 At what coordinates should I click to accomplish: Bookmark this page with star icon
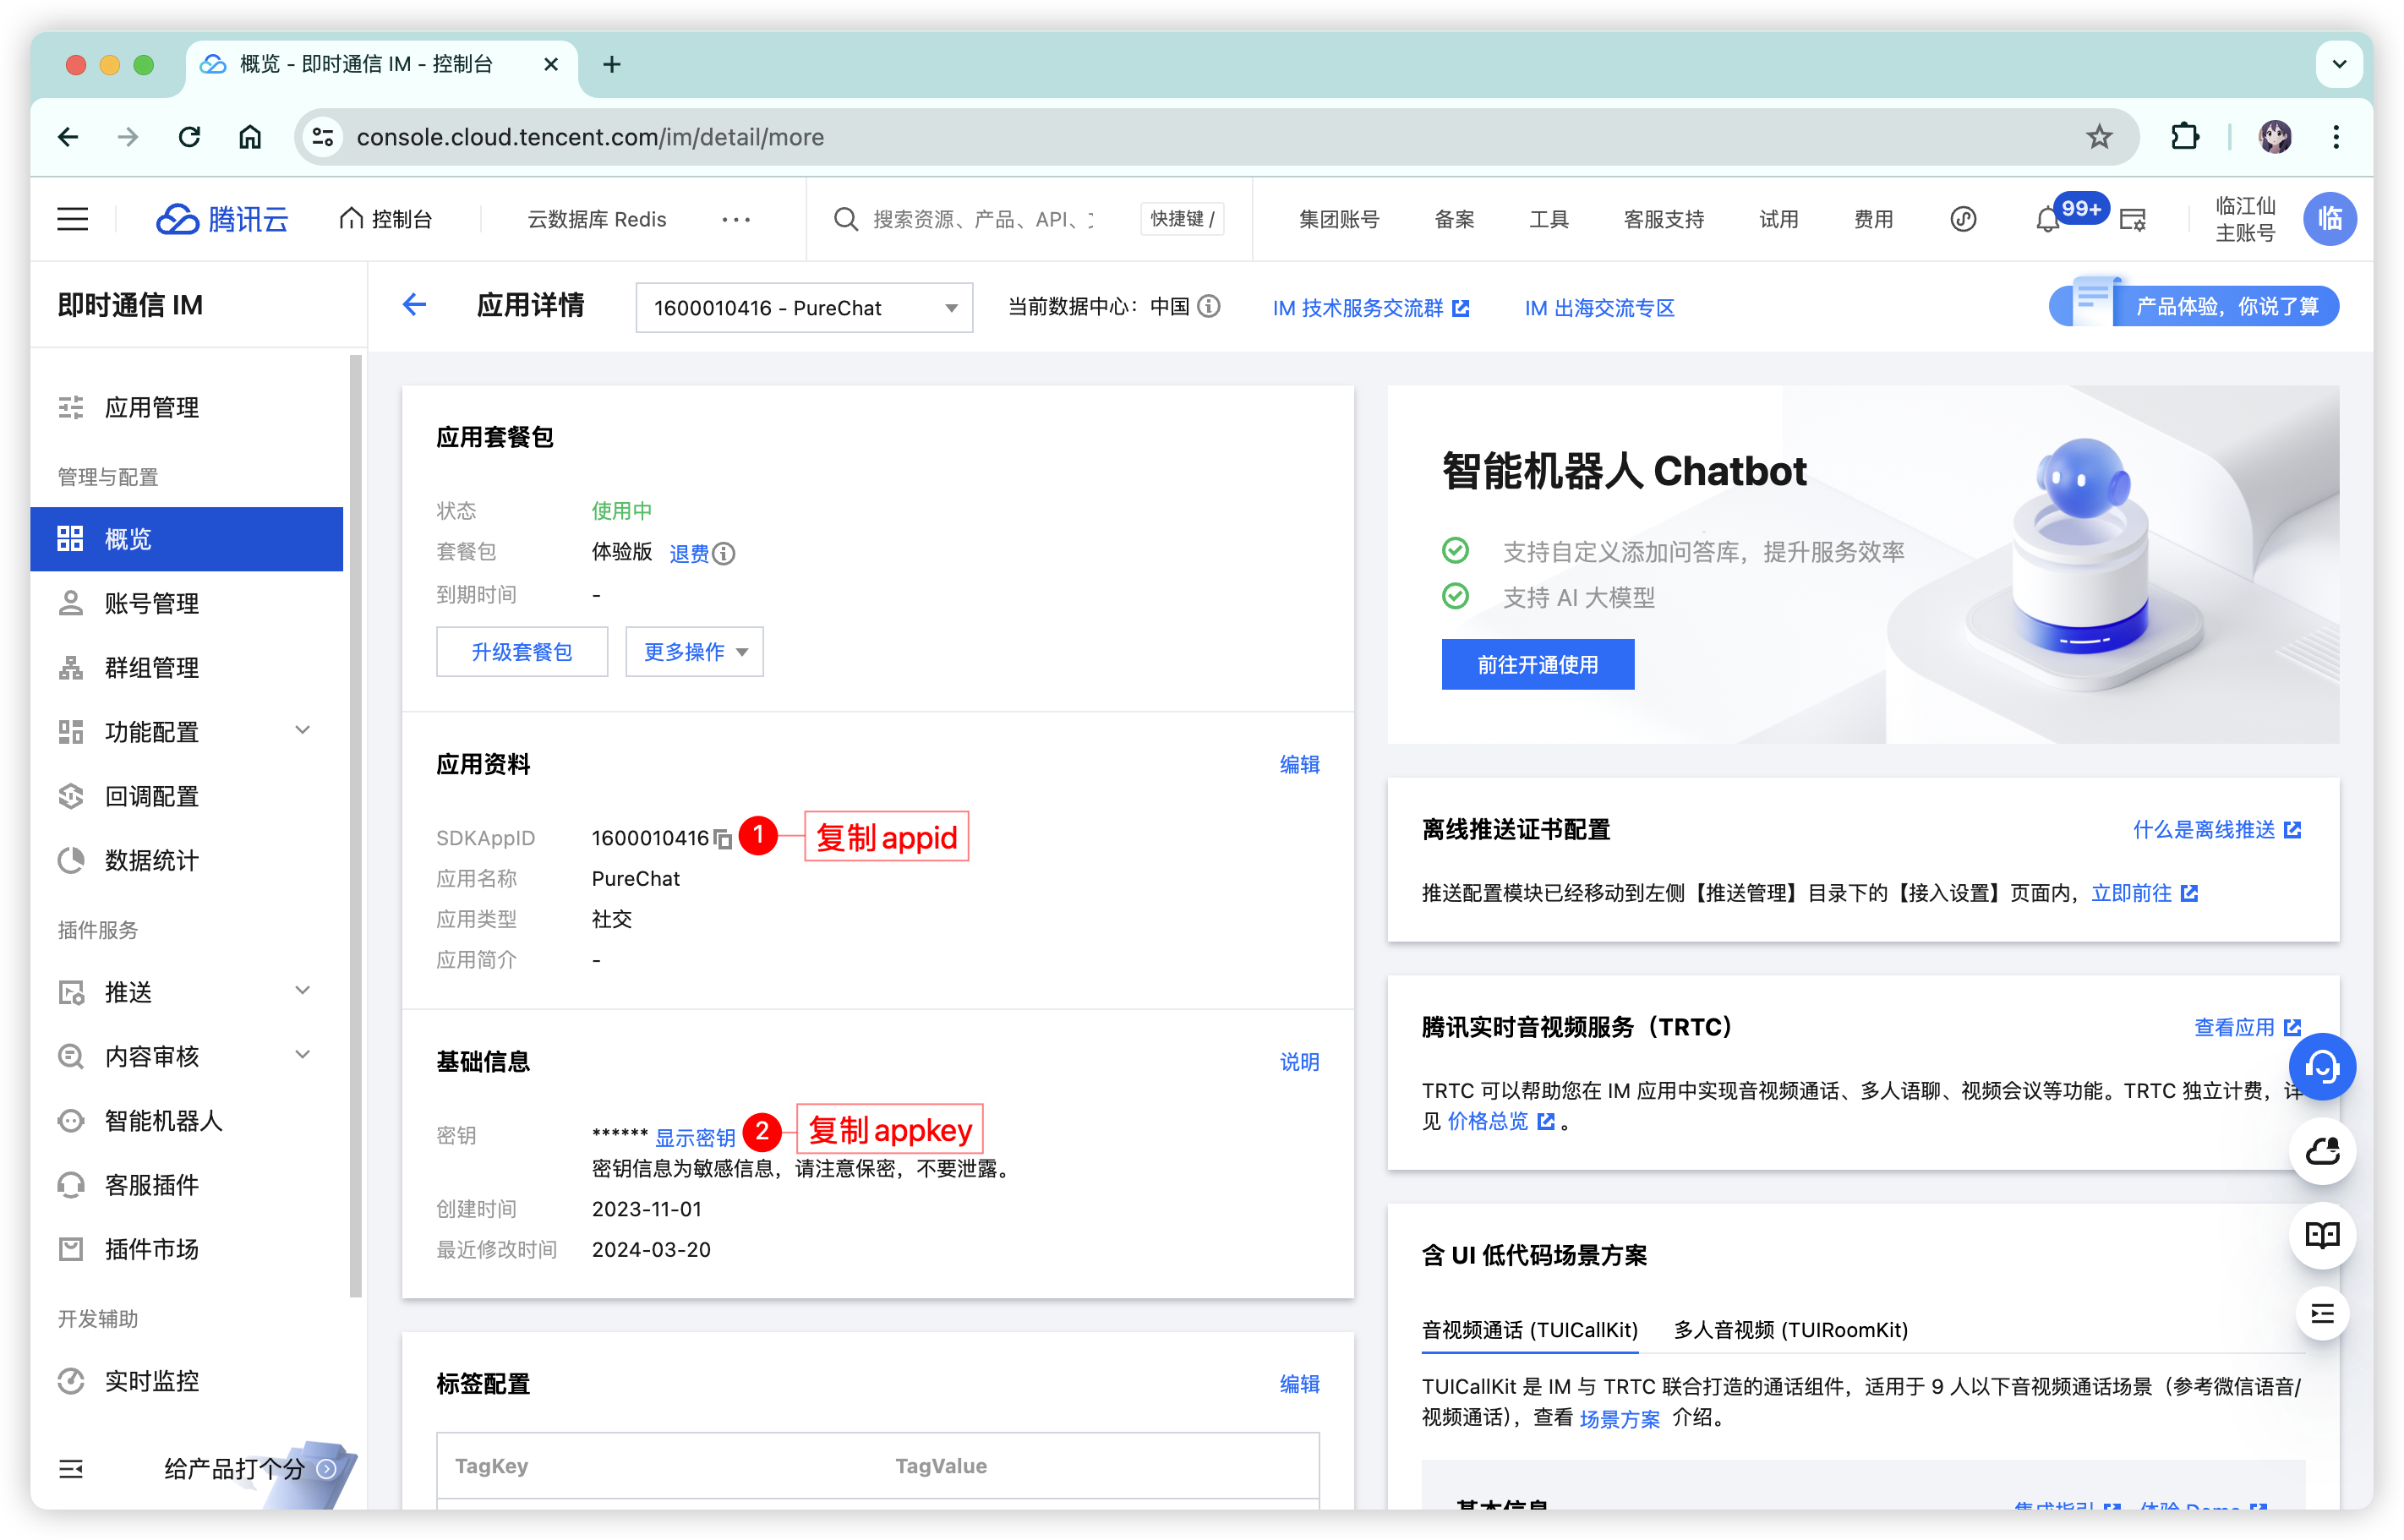(x=2098, y=137)
